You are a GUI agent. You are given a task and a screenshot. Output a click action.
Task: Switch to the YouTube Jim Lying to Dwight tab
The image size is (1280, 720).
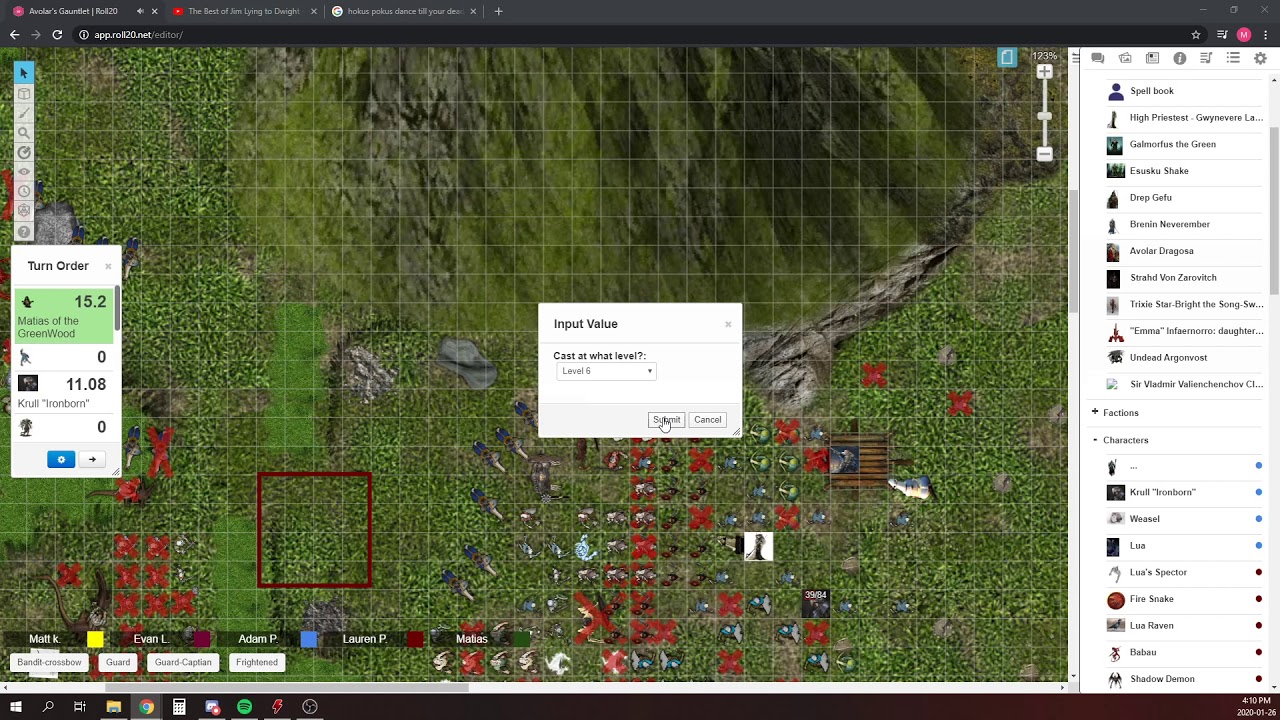point(244,11)
